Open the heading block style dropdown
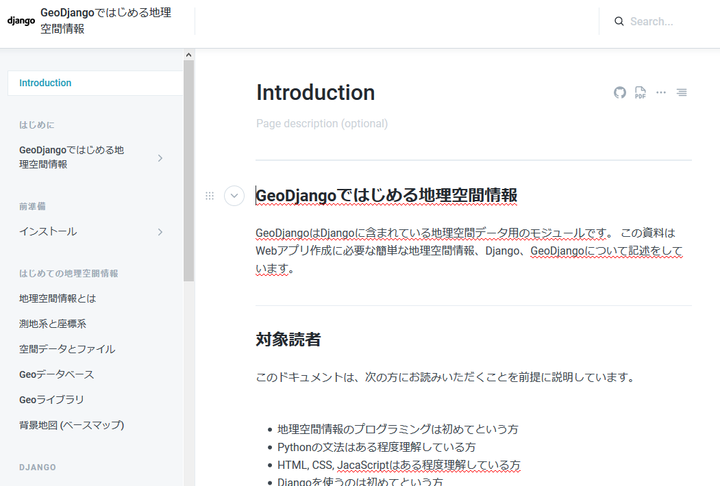Viewport: 720px width, 486px height. click(234, 196)
